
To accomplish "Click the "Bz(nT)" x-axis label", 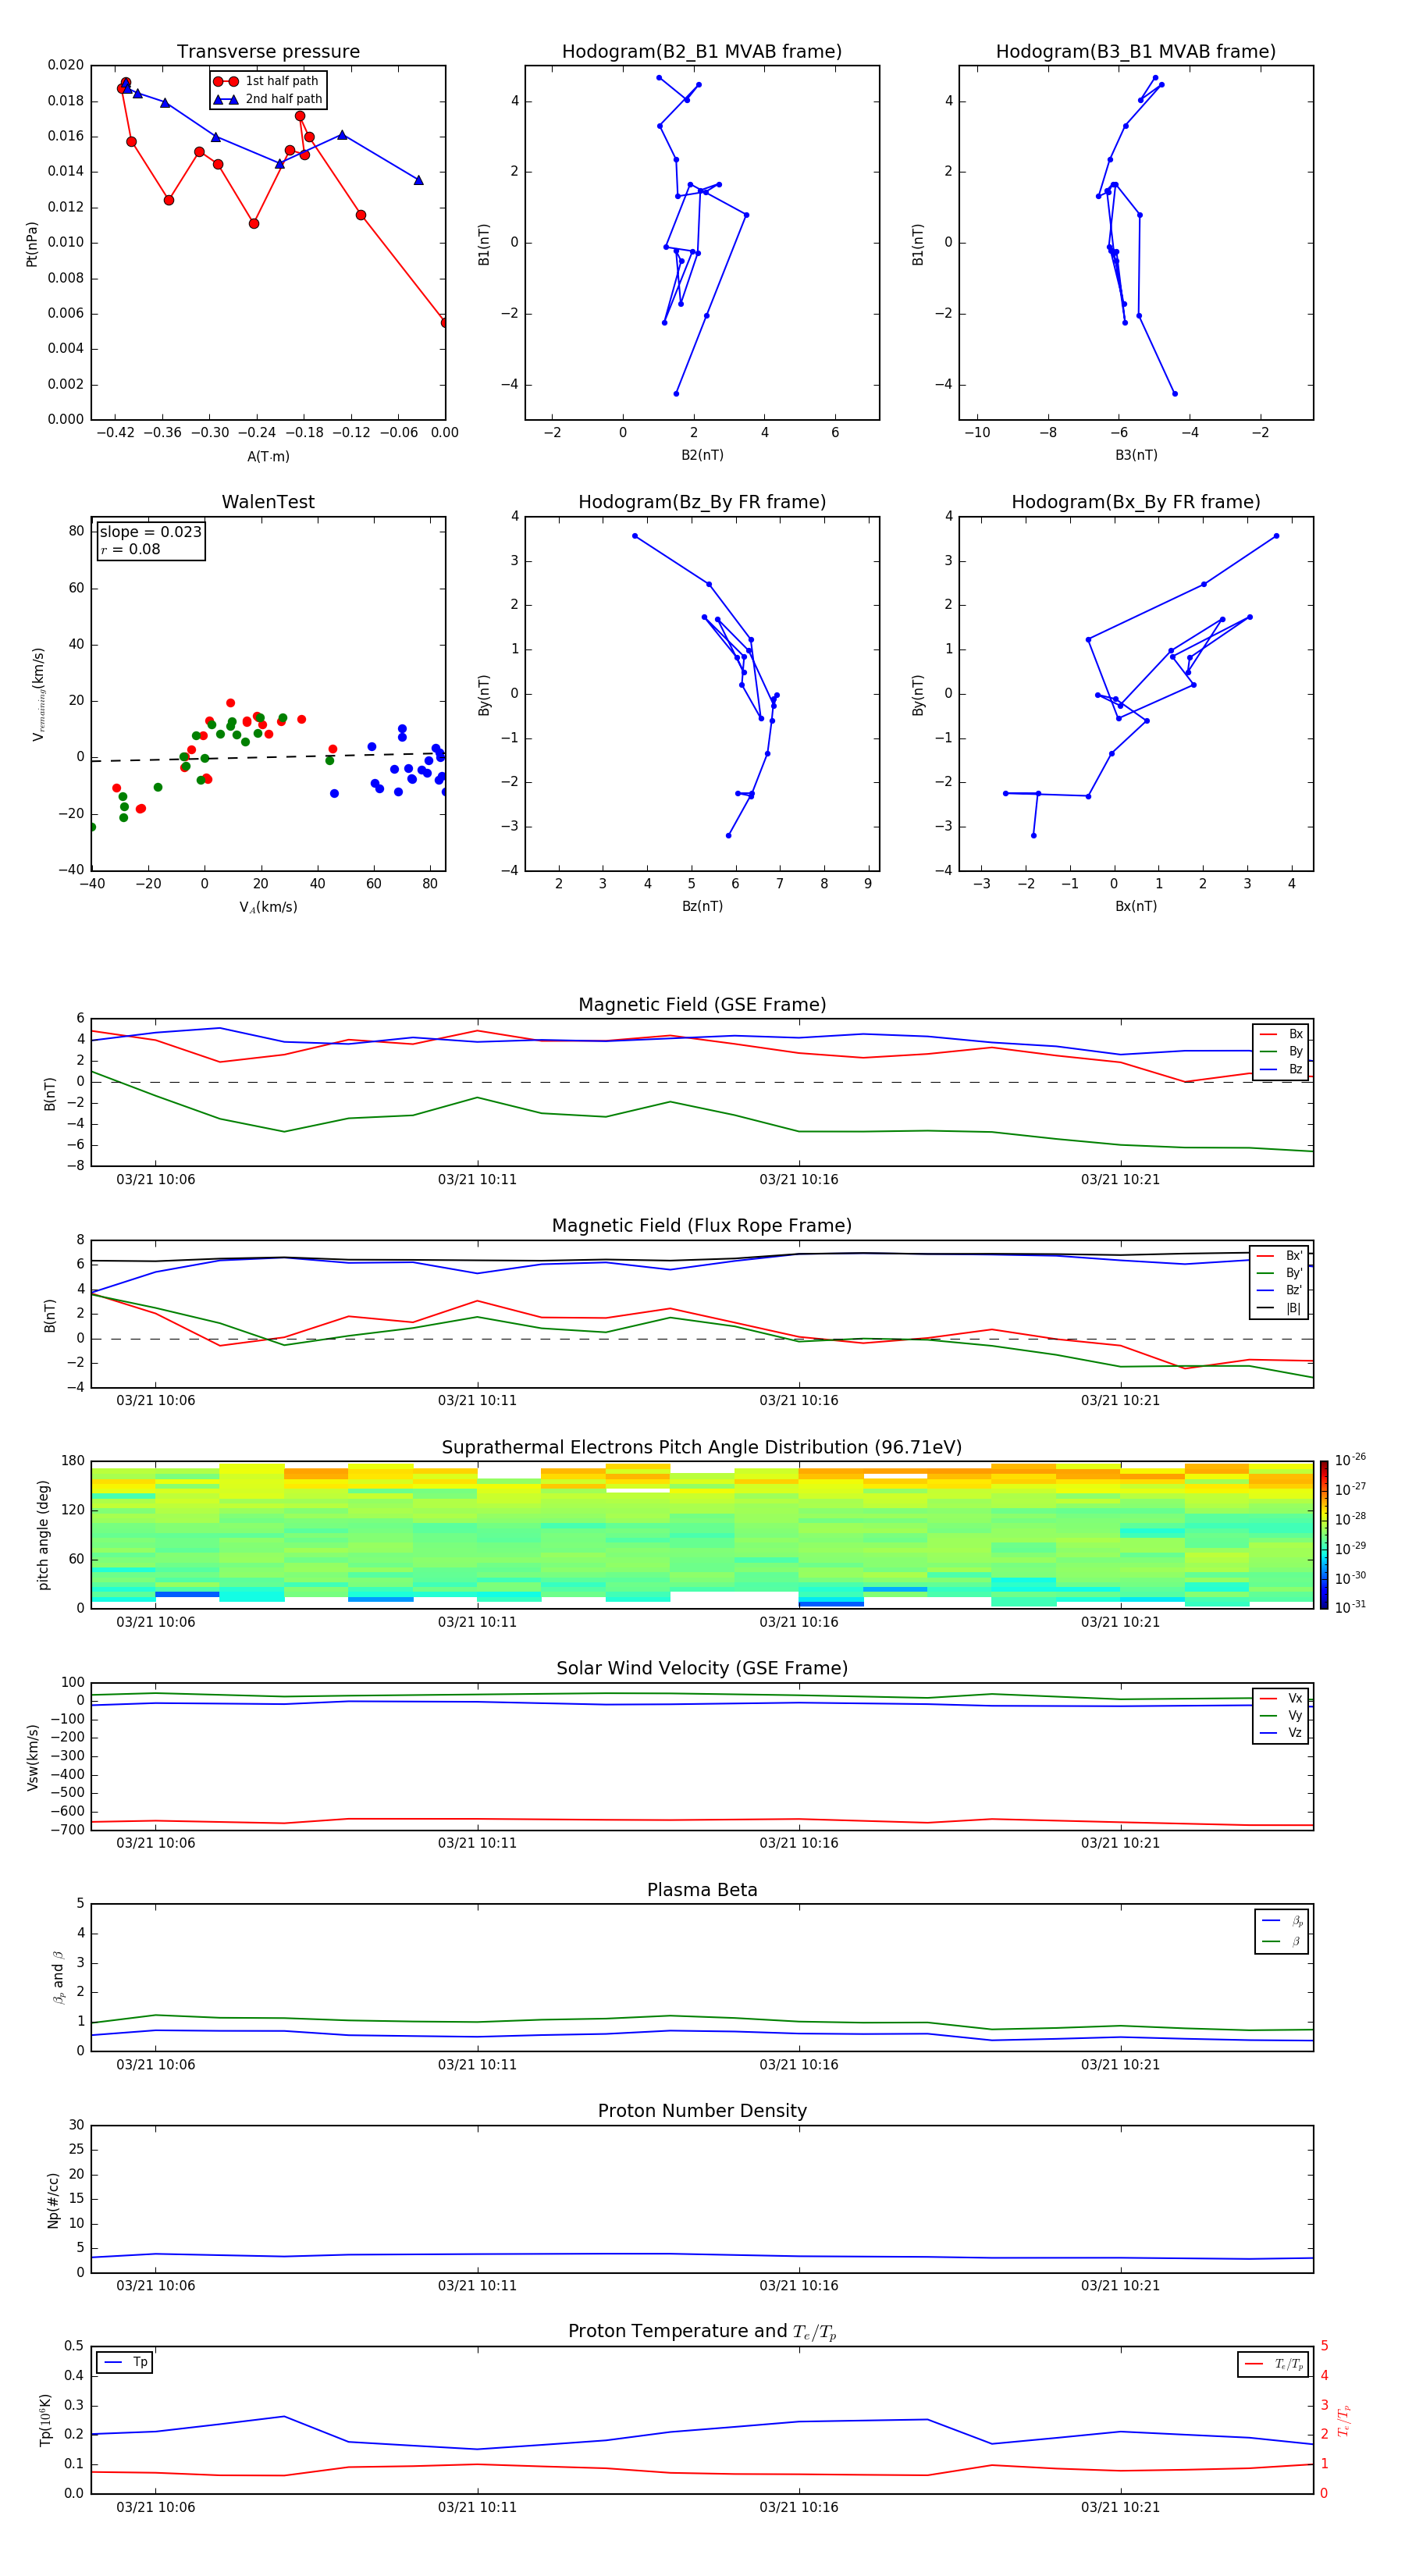I will 702,906.
